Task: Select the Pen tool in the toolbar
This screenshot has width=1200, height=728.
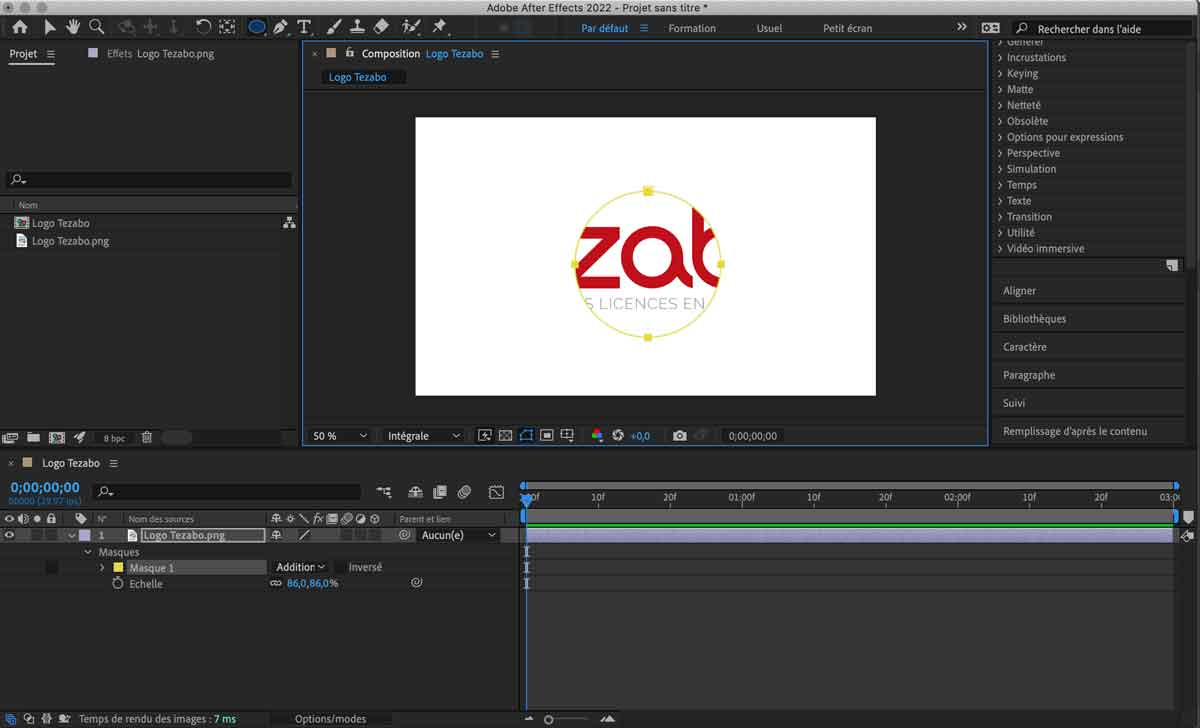Action: pos(280,27)
